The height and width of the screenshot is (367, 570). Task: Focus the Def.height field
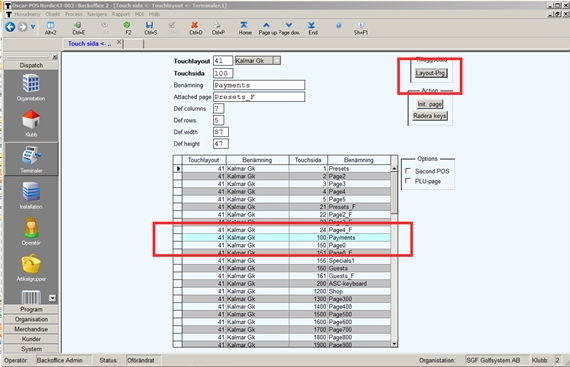pos(221,144)
